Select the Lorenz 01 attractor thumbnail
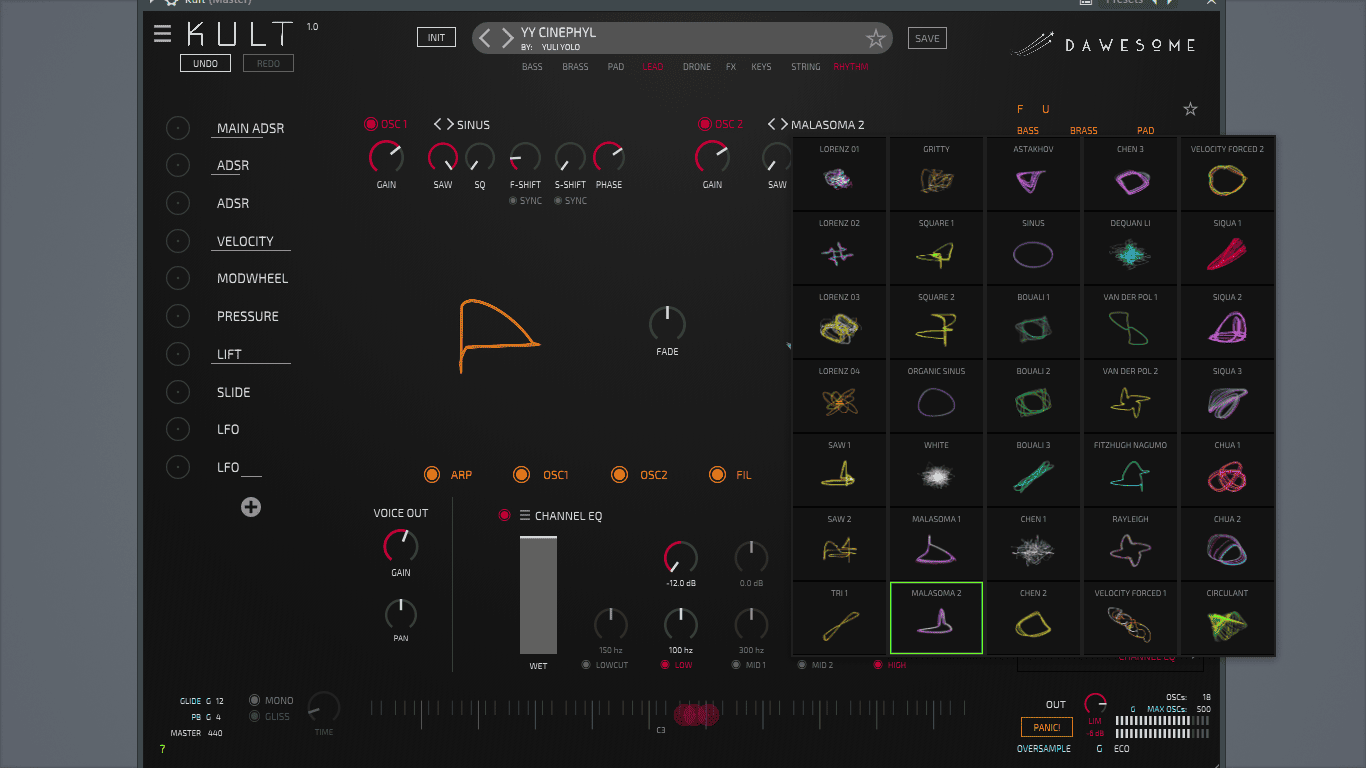The image size is (1366, 768). tap(840, 173)
